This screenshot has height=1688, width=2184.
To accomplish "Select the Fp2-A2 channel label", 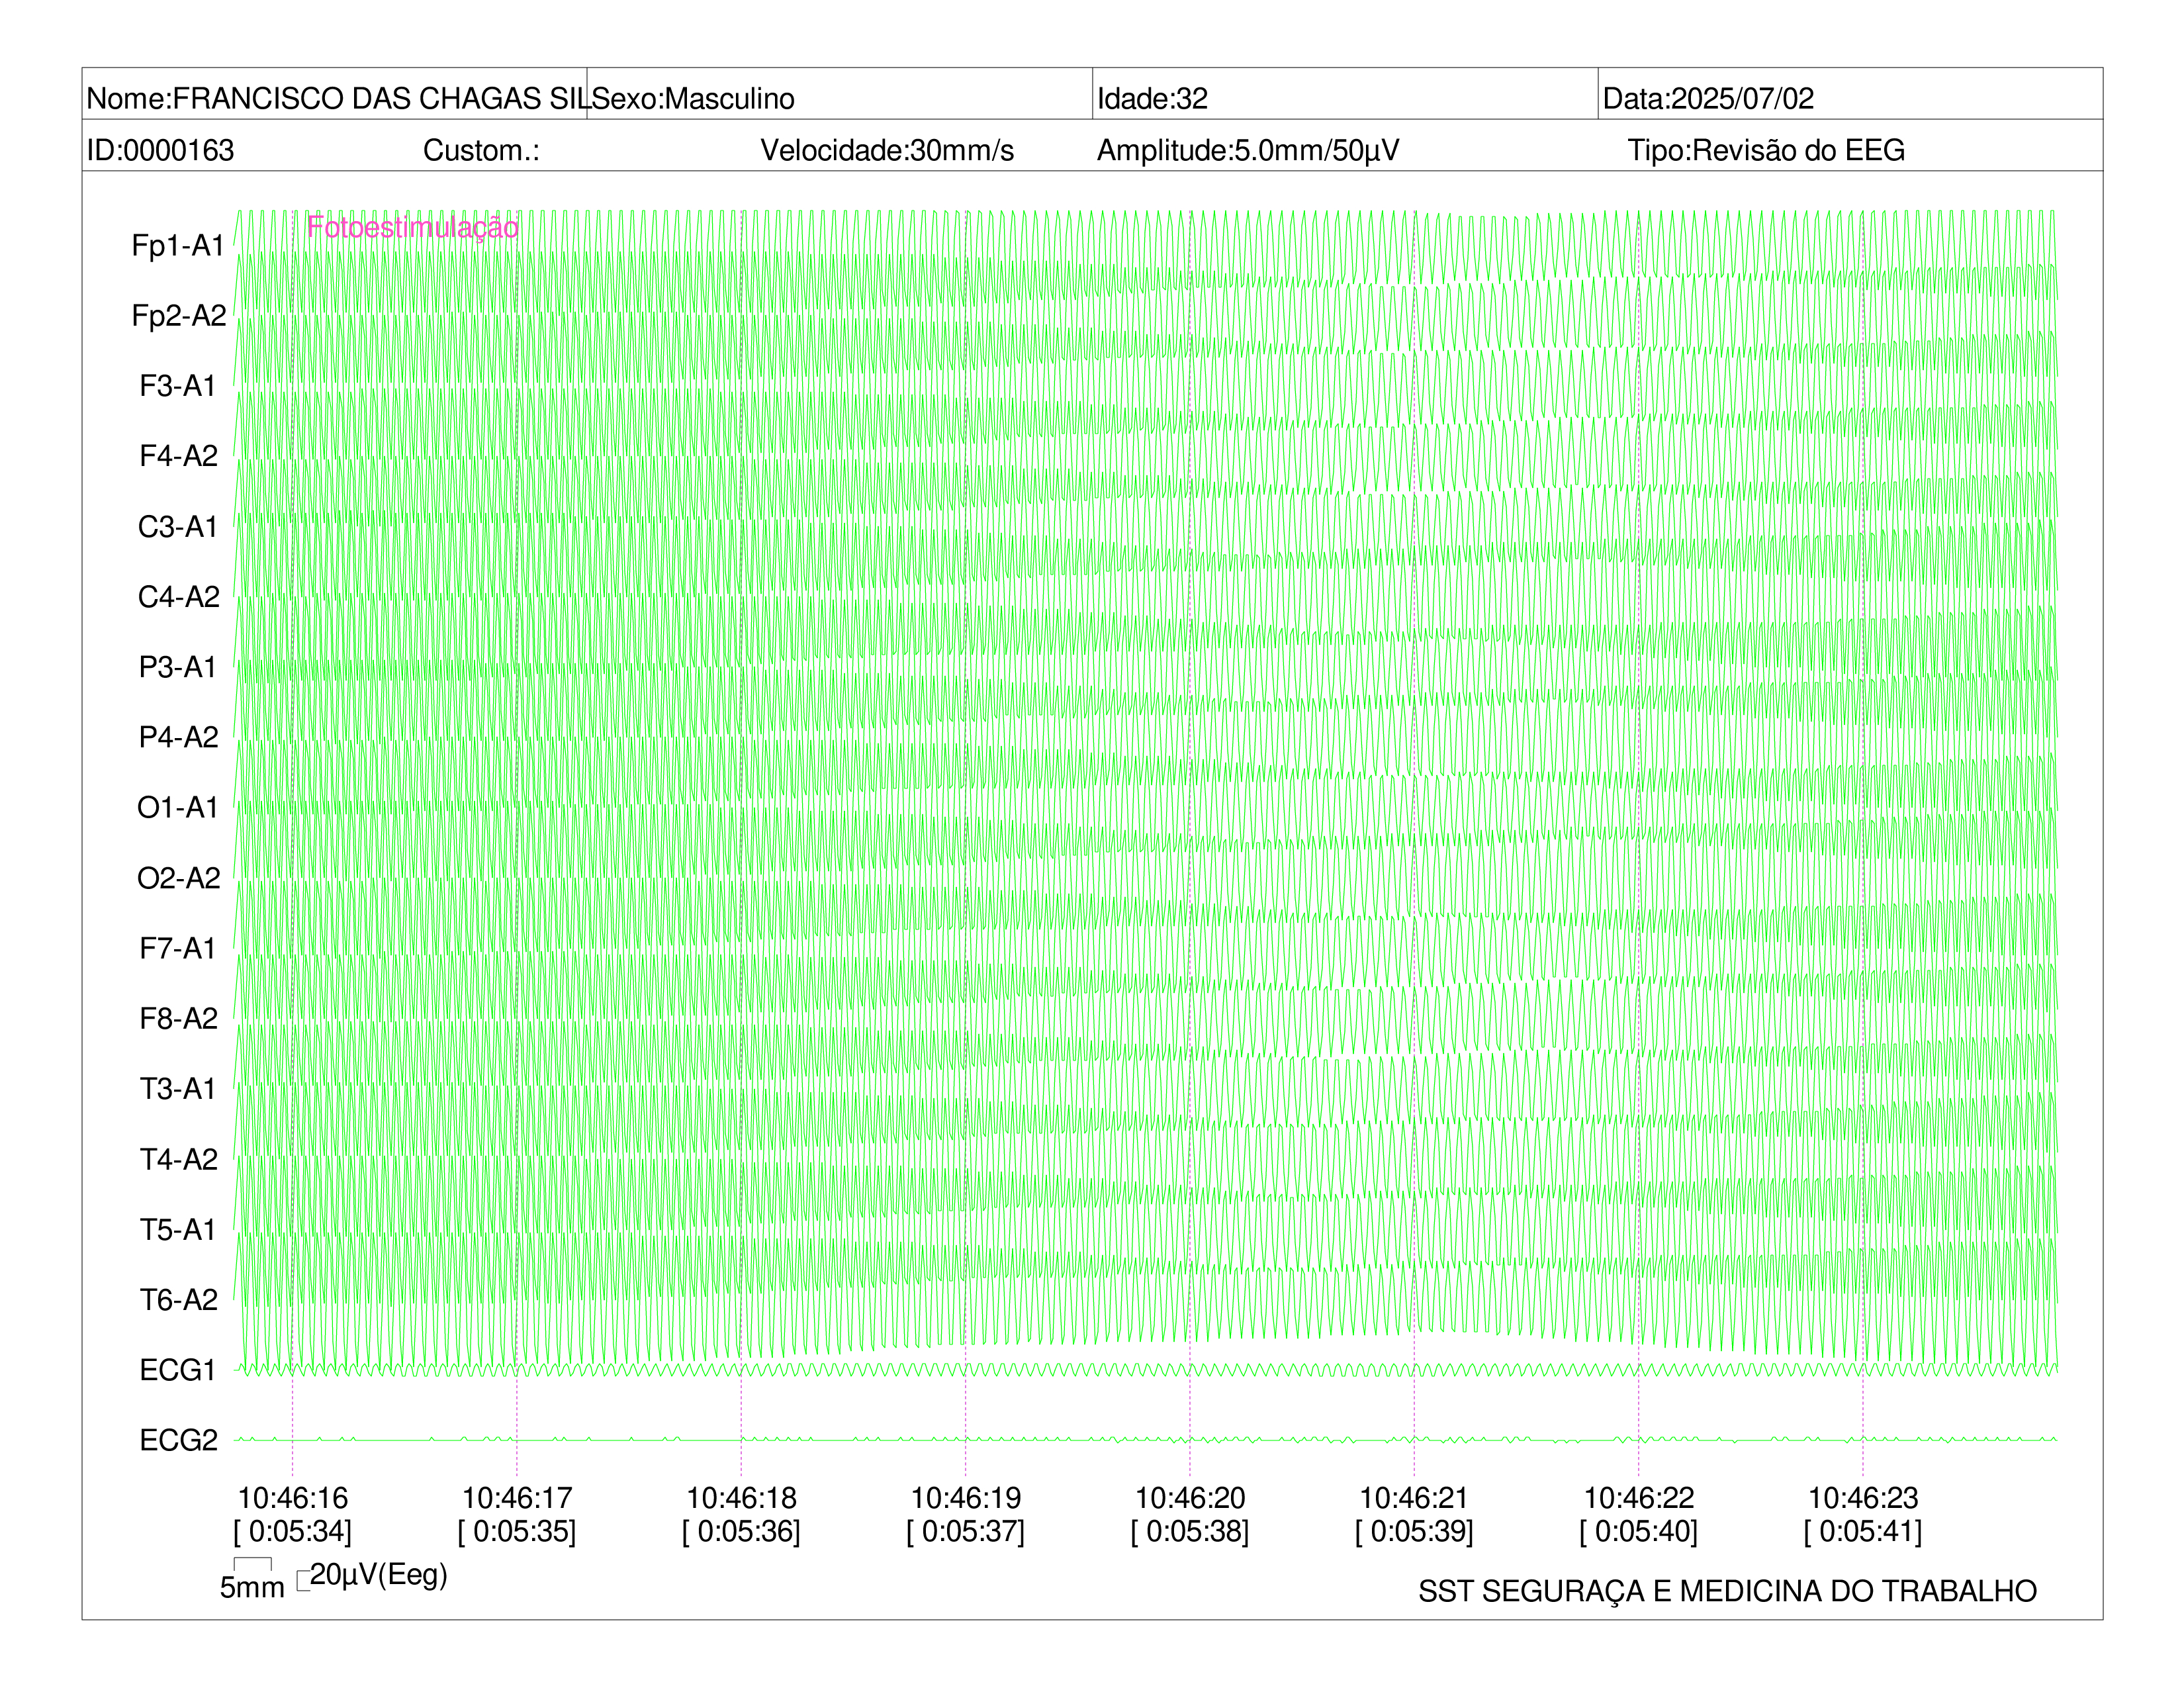I will click(x=178, y=315).
